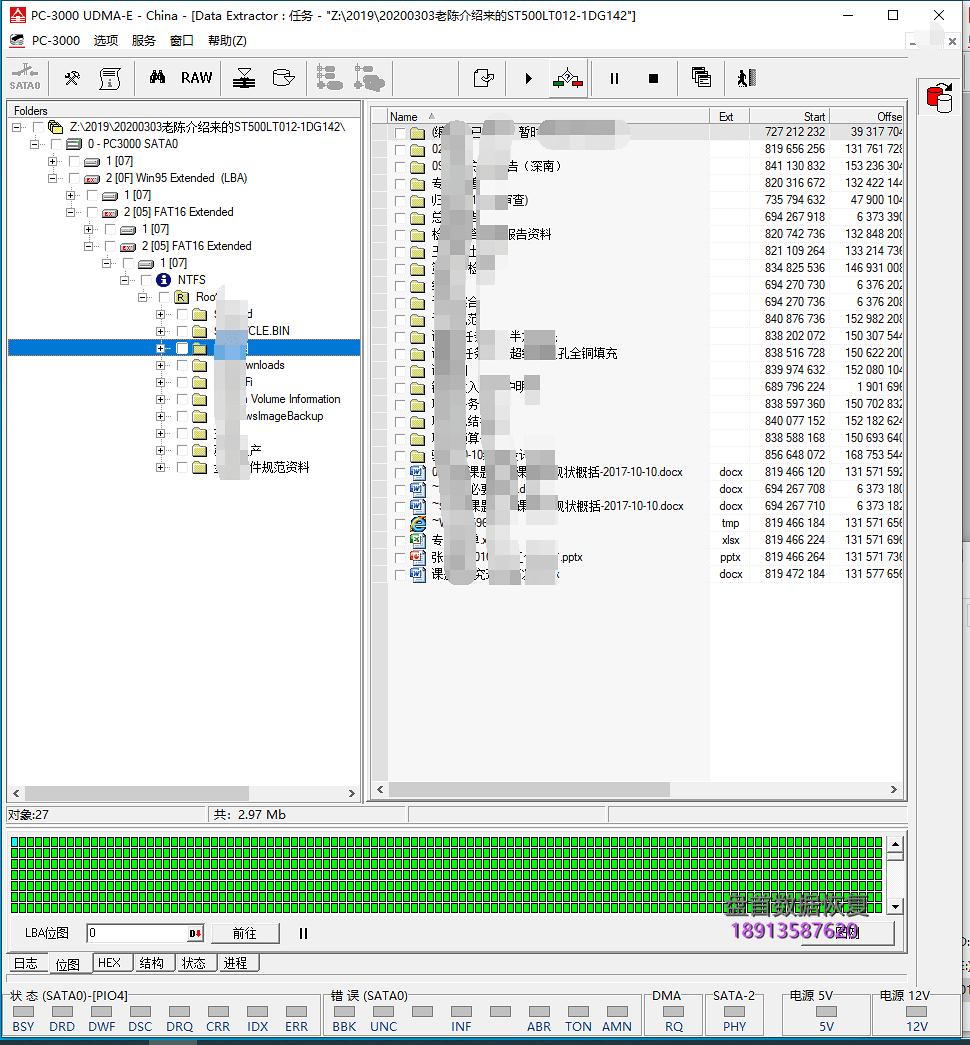Collapse the Root folder node
The width and height of the screenshot is (970, 1045).
point(142,297)
